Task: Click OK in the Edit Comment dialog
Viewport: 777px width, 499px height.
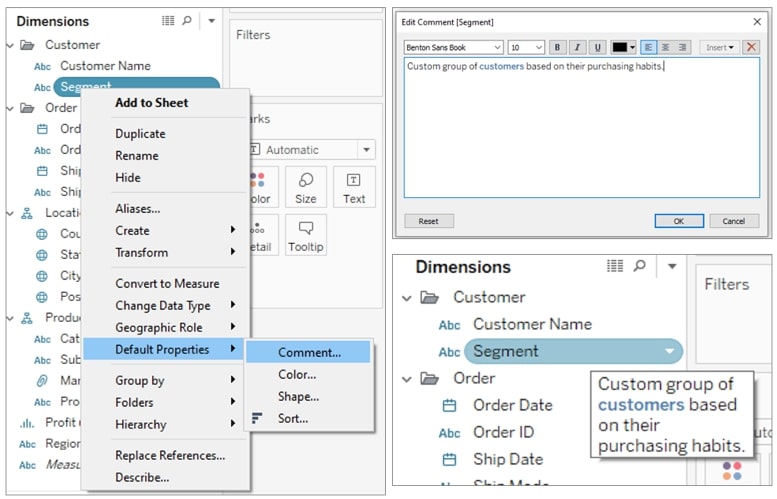Action: pos(679,221)
